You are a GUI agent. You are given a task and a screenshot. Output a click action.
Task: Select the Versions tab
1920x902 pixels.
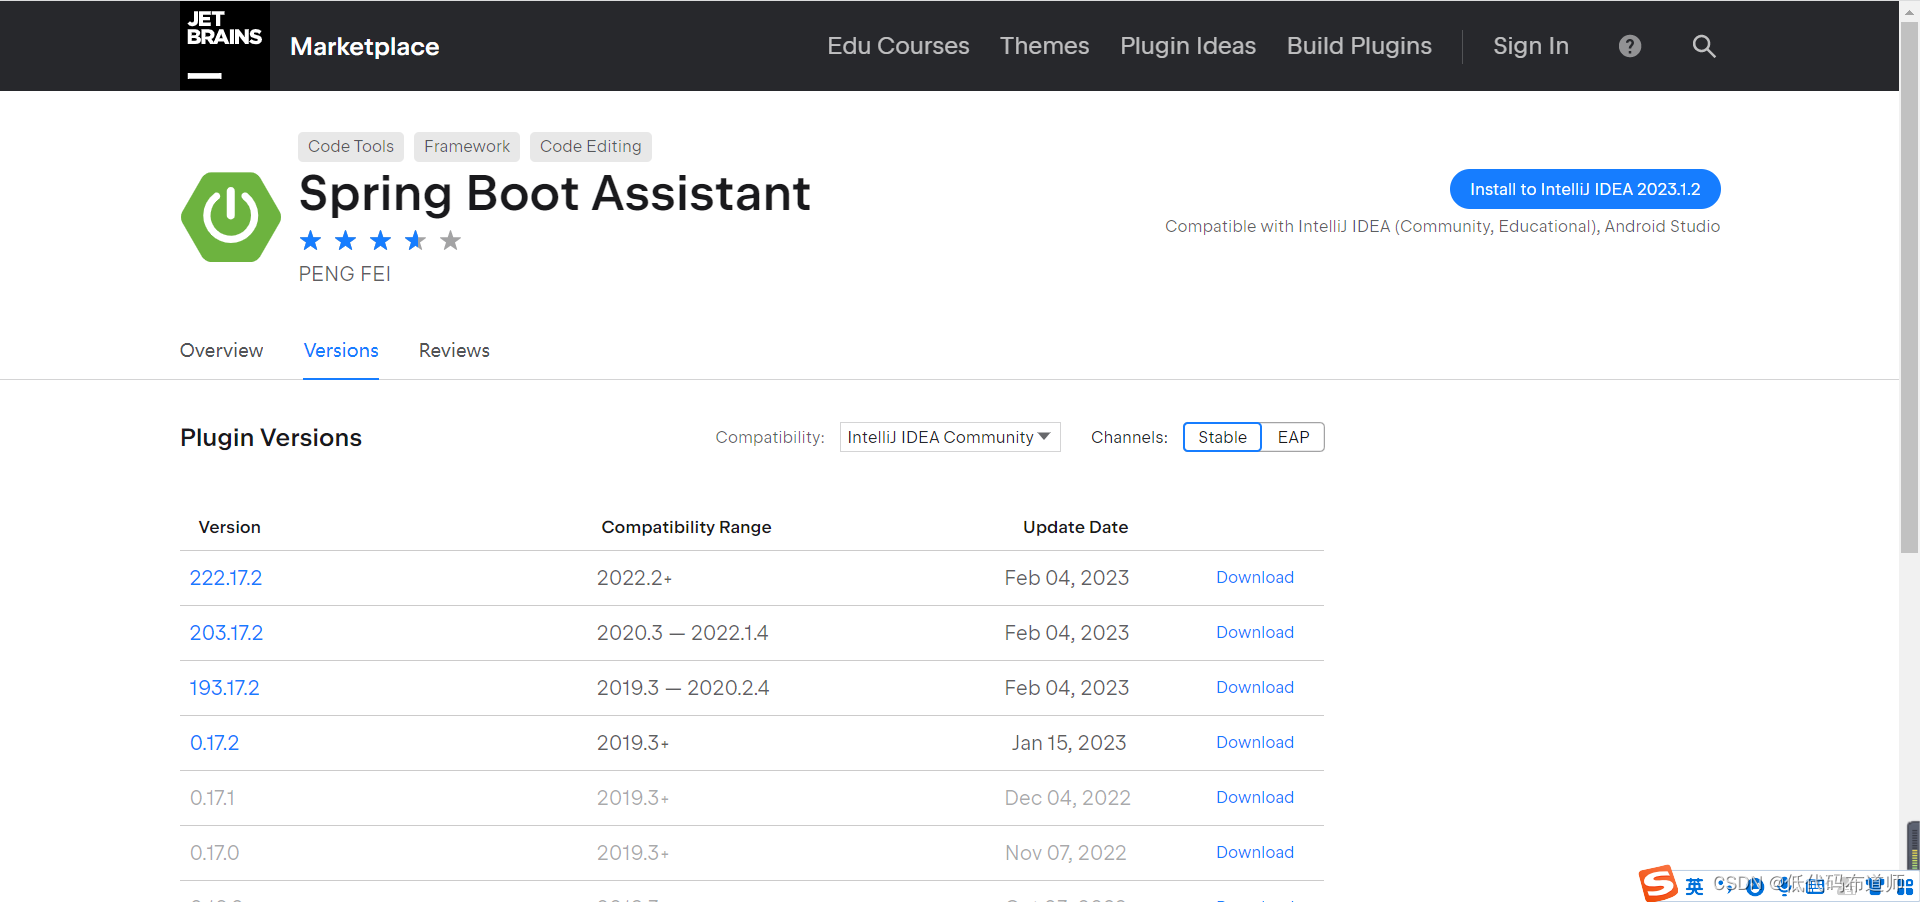pyautogui.click(x=341, y=351)
